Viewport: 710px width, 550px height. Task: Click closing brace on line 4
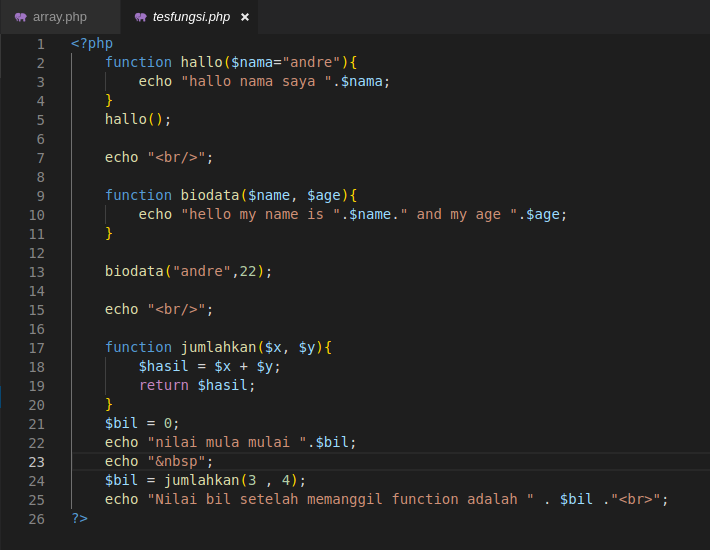[109, 100]
